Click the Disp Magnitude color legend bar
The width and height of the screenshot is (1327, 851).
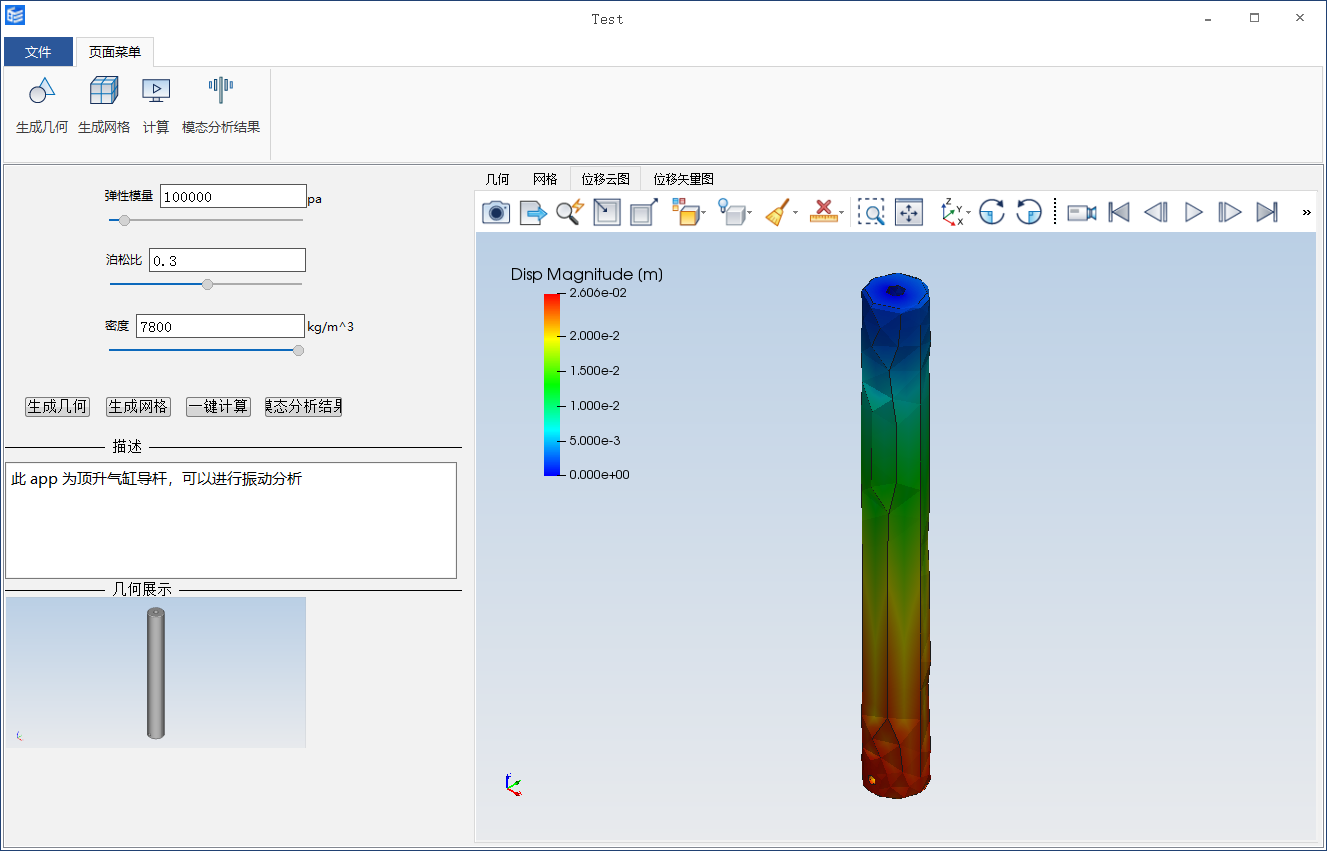coord(553,384)
